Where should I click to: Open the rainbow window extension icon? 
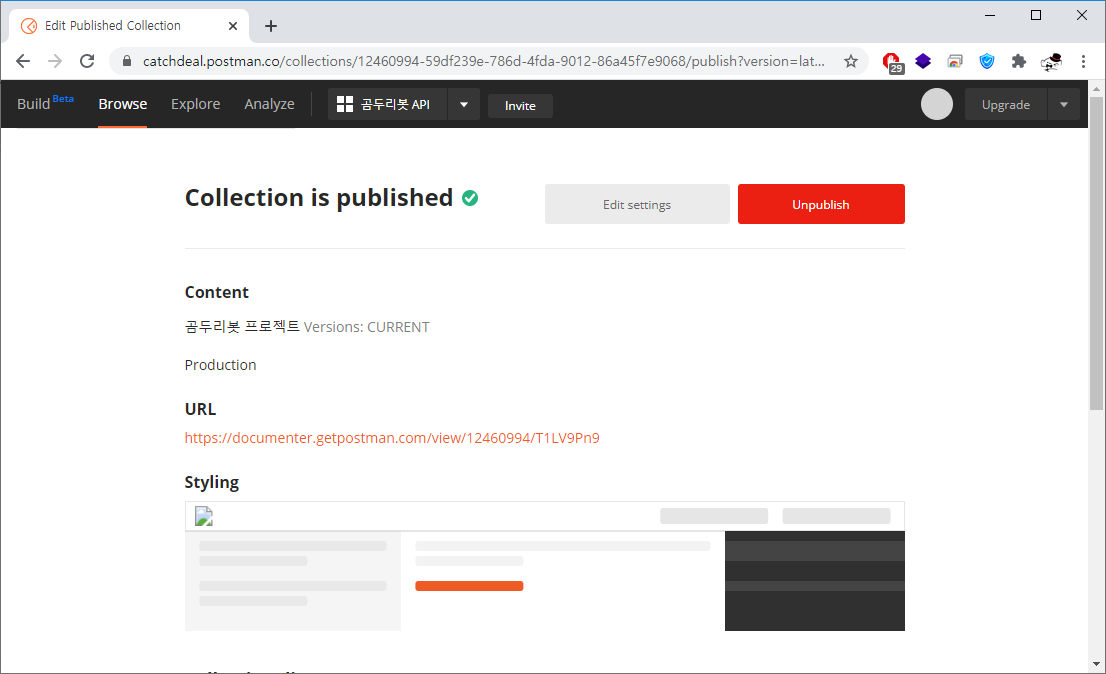tap(954, 61)
